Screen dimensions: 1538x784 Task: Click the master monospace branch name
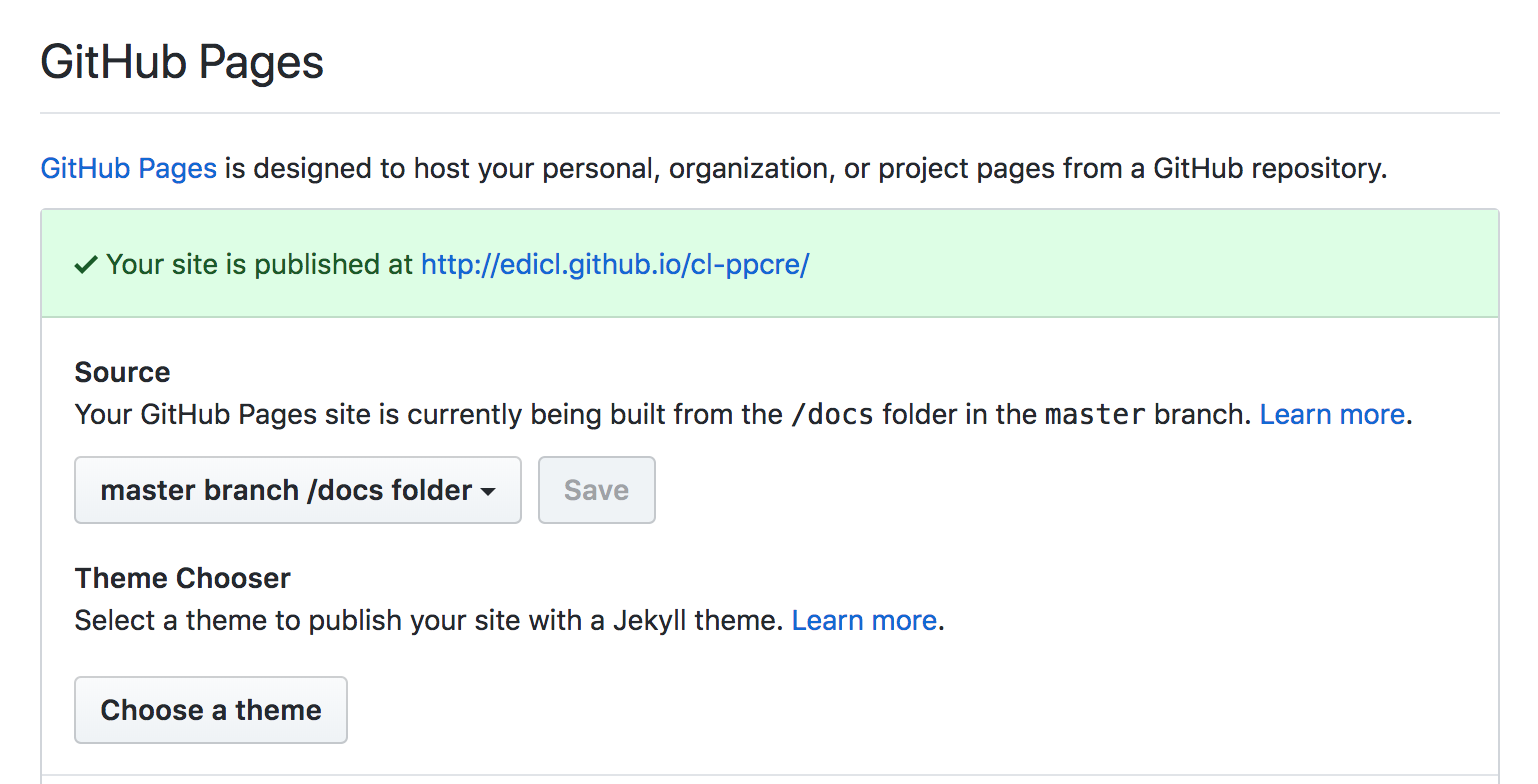[x=1094, y=414]
